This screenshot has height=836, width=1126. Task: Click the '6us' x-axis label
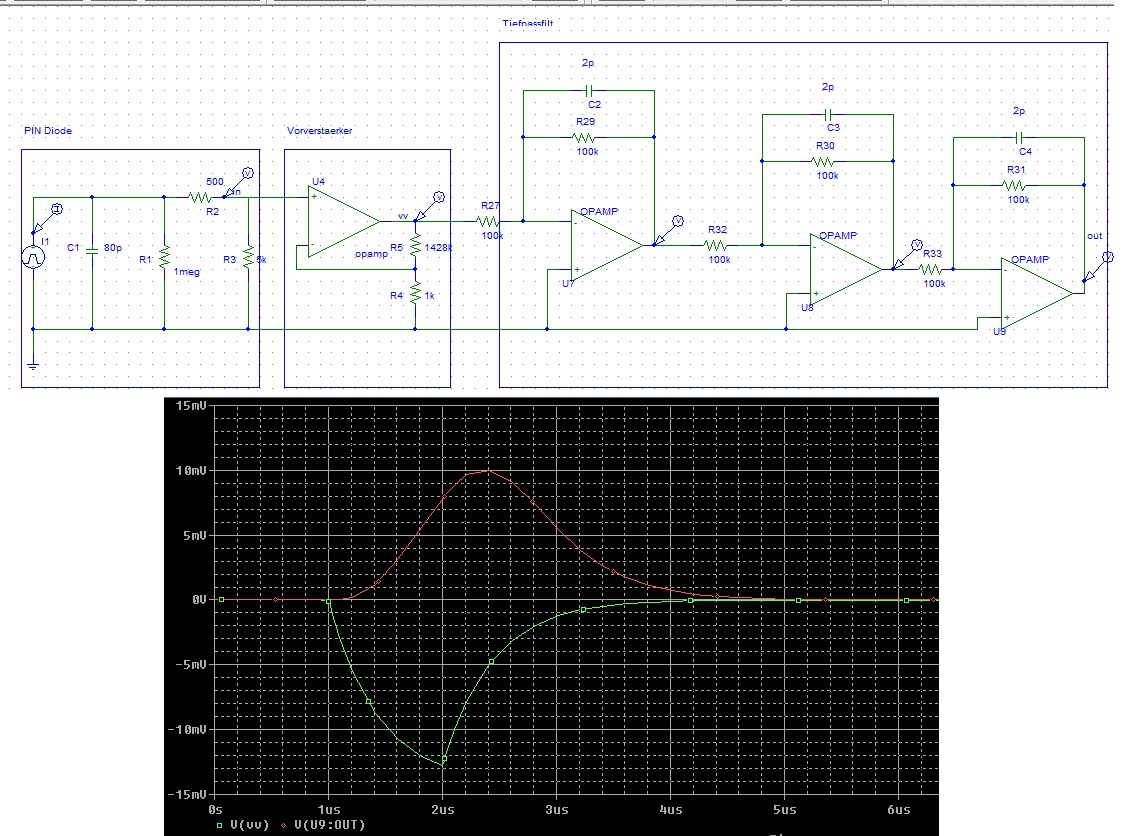[898, 809]
